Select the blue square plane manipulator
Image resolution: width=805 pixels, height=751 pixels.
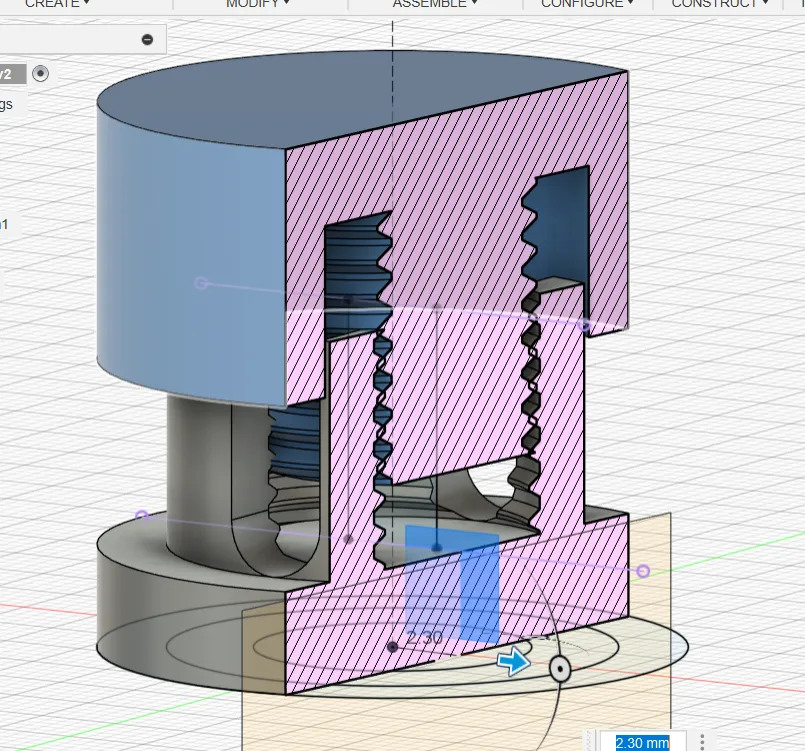[452, 584]
